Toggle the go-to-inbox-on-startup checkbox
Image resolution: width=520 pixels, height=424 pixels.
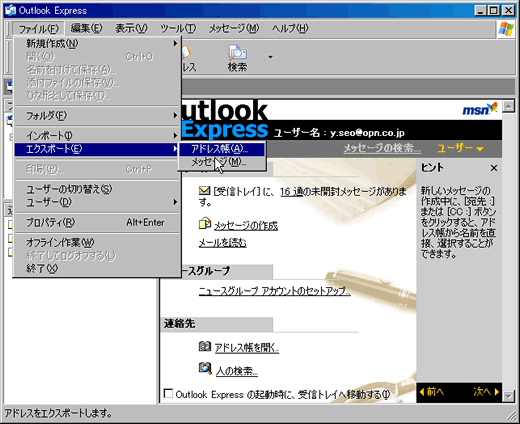[168, 394]
